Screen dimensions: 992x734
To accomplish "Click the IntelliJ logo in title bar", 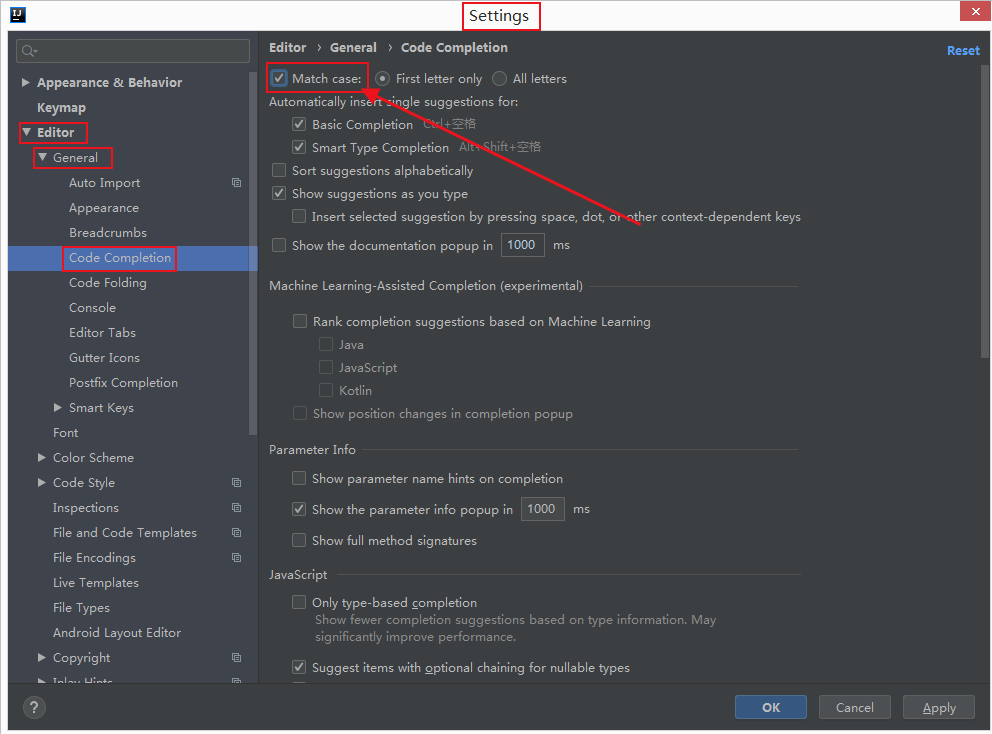I will pyautogui.click(x=18, y=15).
